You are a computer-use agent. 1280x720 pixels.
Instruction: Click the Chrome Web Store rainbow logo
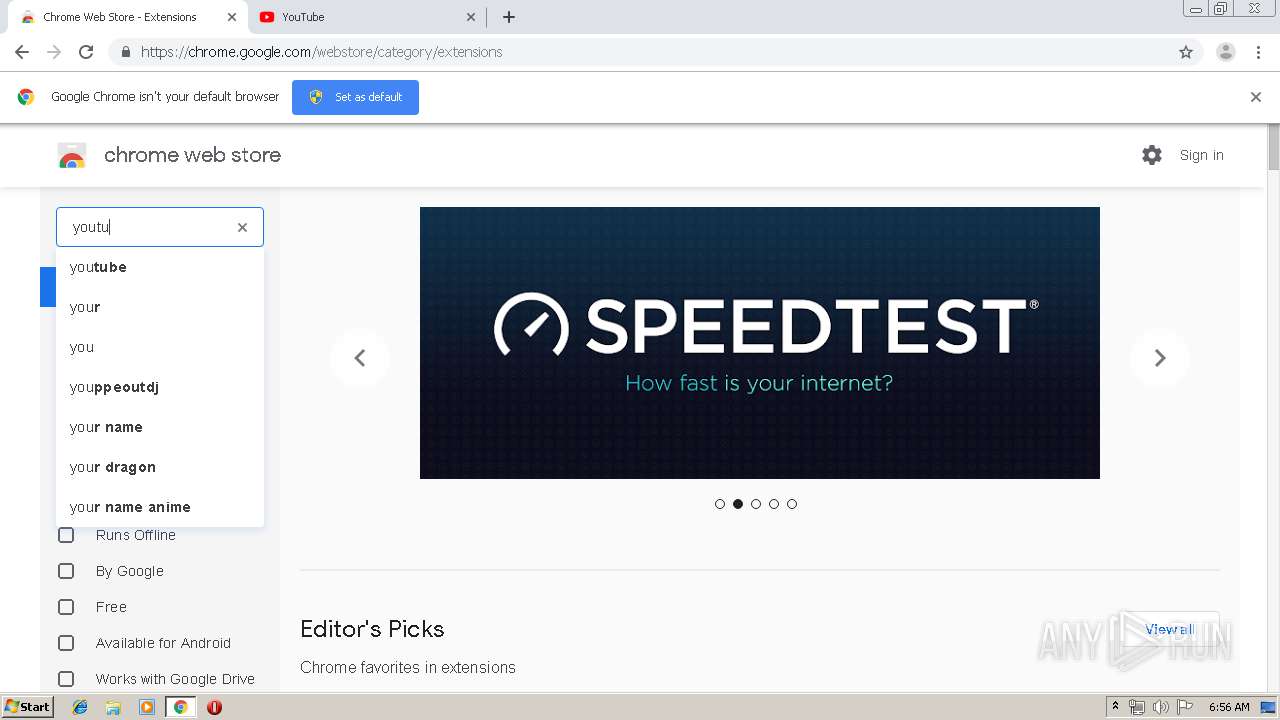pyautogui.click(x=72, y=155)
